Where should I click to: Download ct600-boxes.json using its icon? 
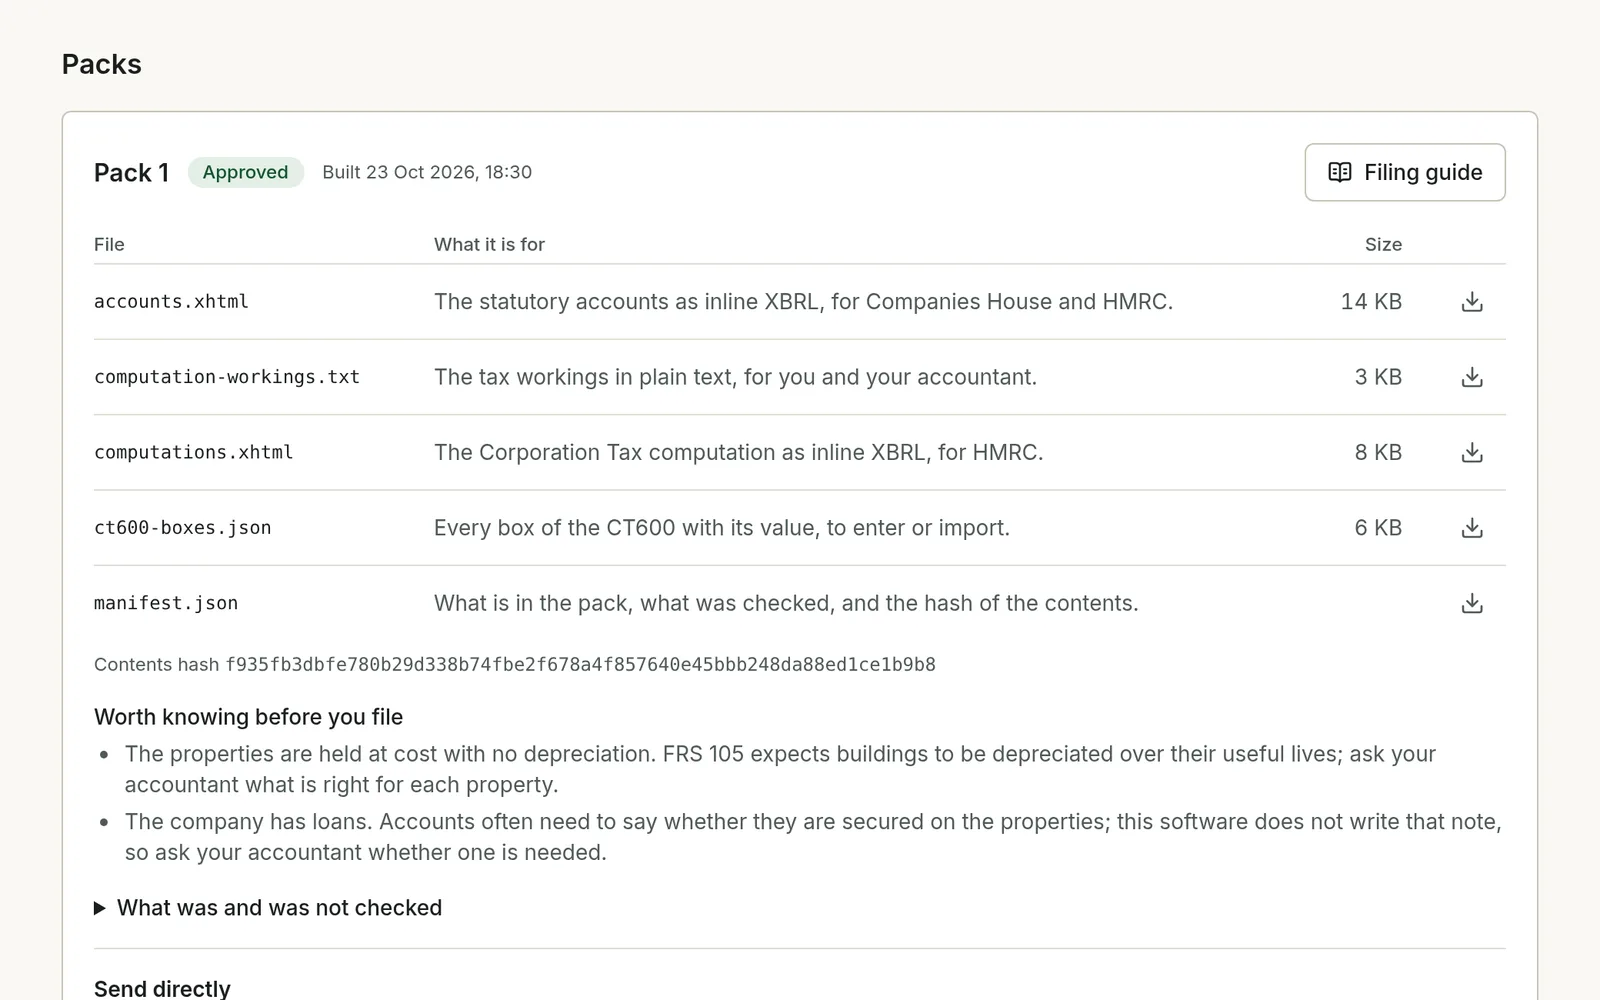(x=1471, y=528)
